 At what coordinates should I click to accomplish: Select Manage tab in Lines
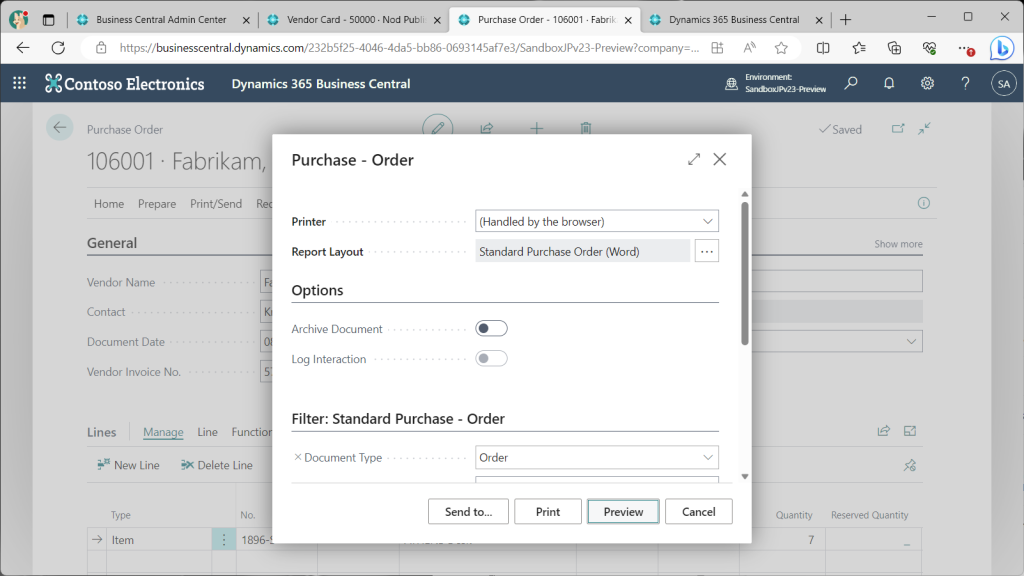163,432
